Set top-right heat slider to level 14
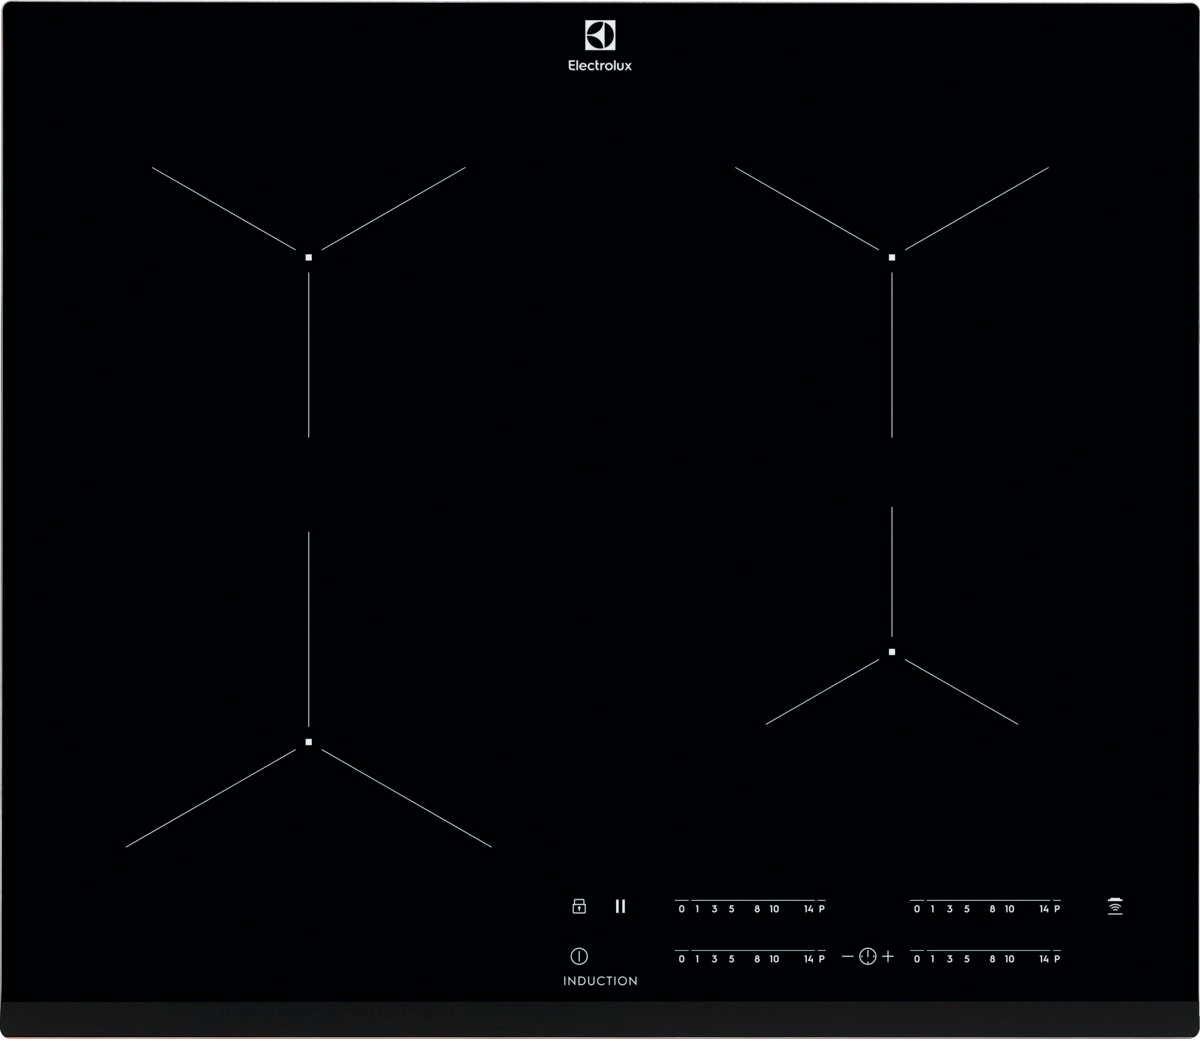Screen dimensions: 1200x1041 [x=1043, y=908]
